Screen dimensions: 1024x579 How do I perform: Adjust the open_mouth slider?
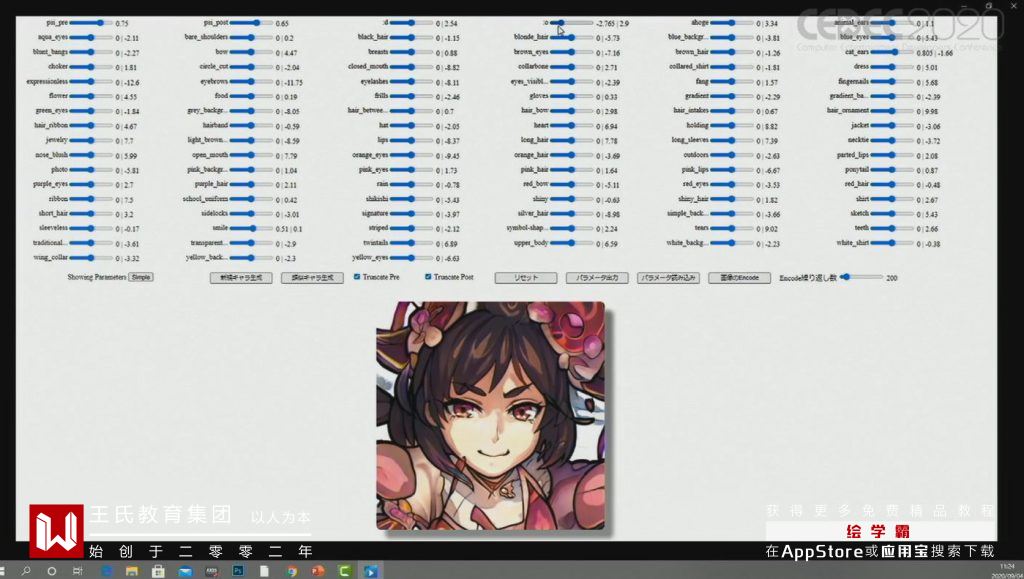251,155
